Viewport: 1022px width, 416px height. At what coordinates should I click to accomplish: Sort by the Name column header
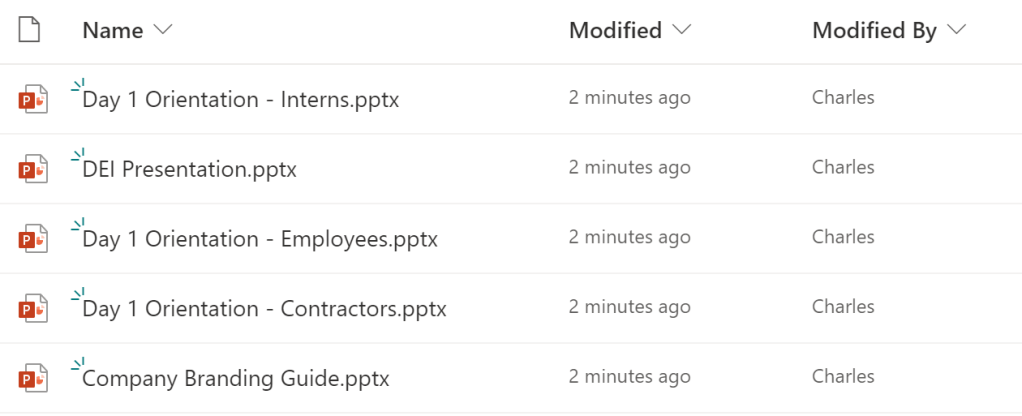[x=113, y=31]
